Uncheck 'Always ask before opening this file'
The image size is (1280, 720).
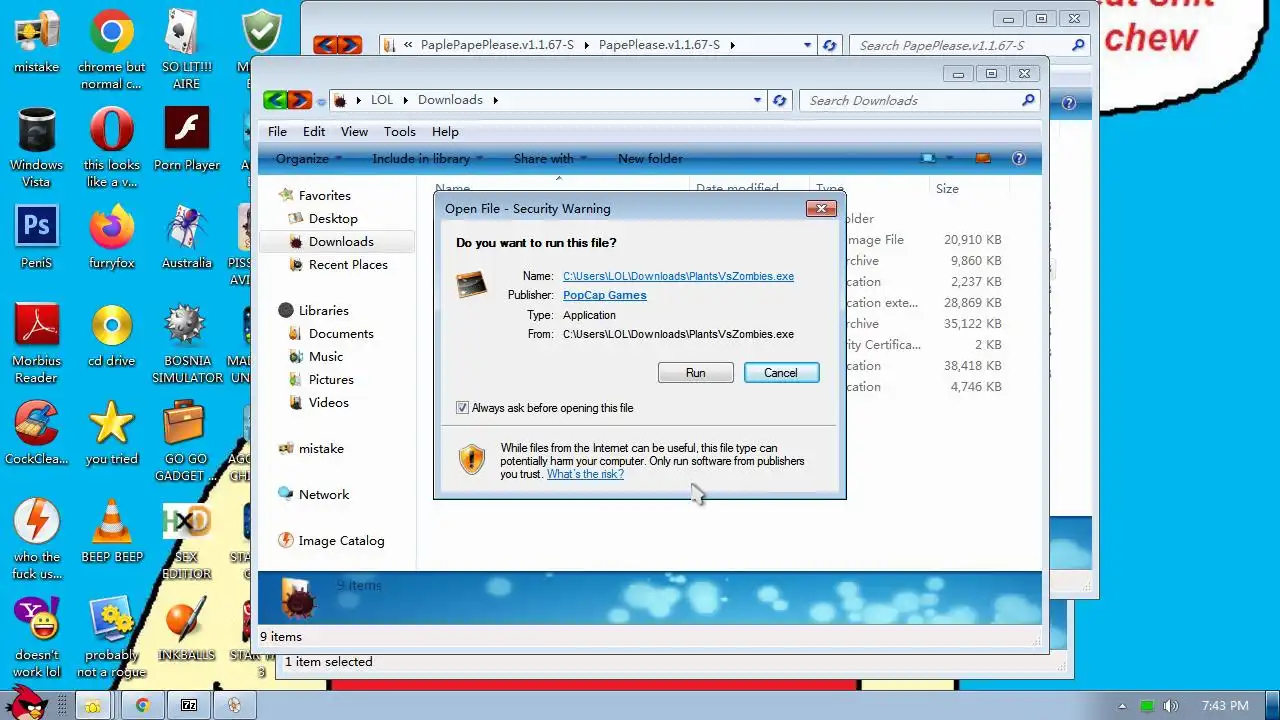(462, 408)
